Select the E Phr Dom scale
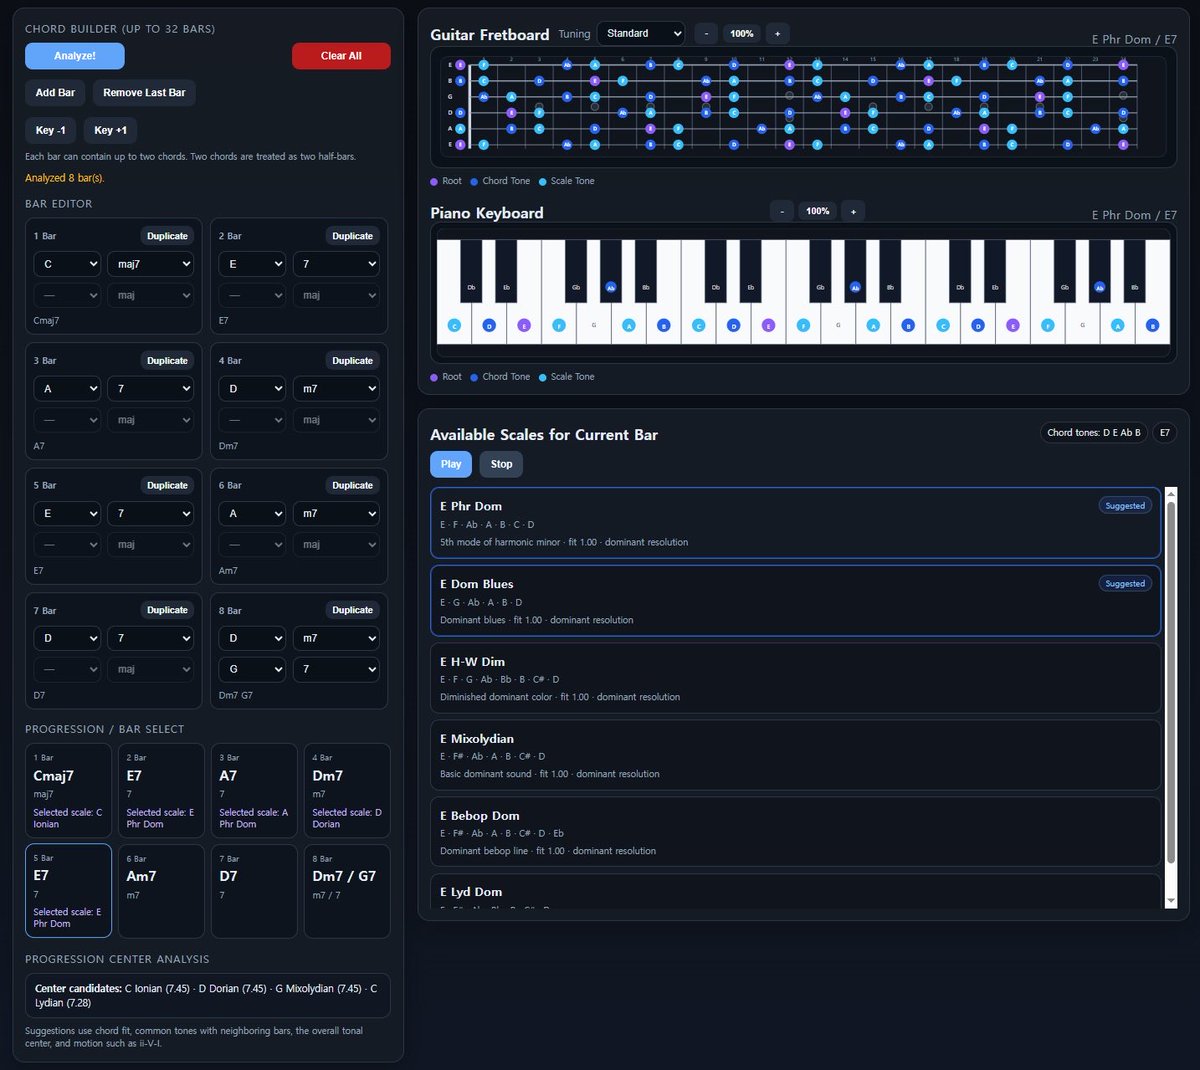Viewport: 1200px width, 1070px height. [795, 523]
